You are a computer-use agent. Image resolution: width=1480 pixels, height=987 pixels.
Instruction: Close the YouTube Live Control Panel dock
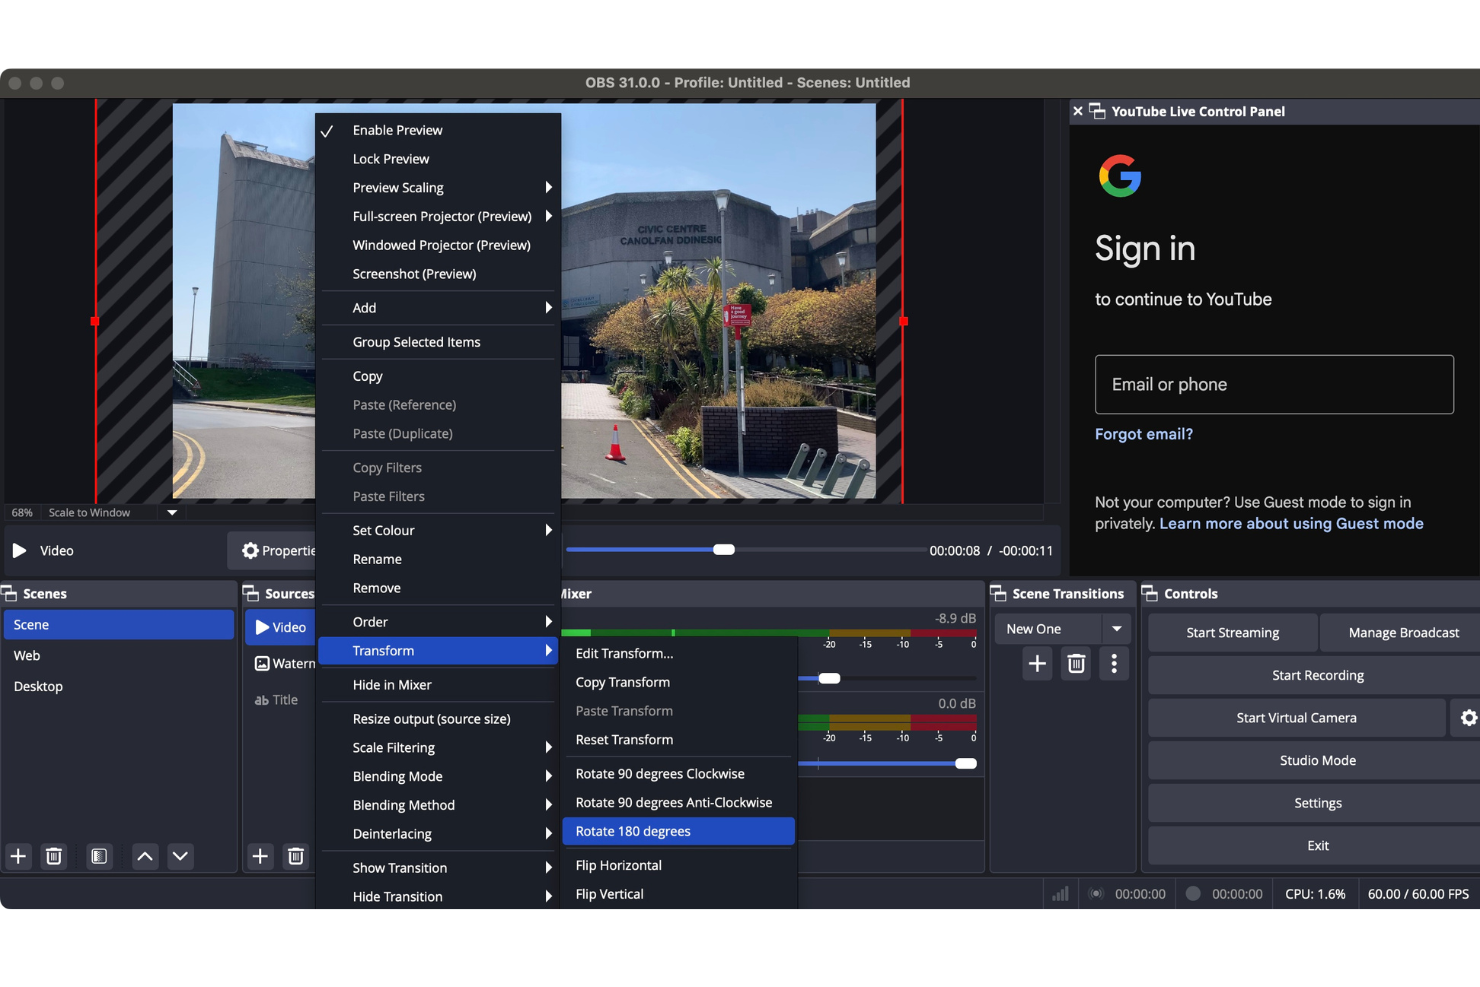click(x=1078, y=111)
